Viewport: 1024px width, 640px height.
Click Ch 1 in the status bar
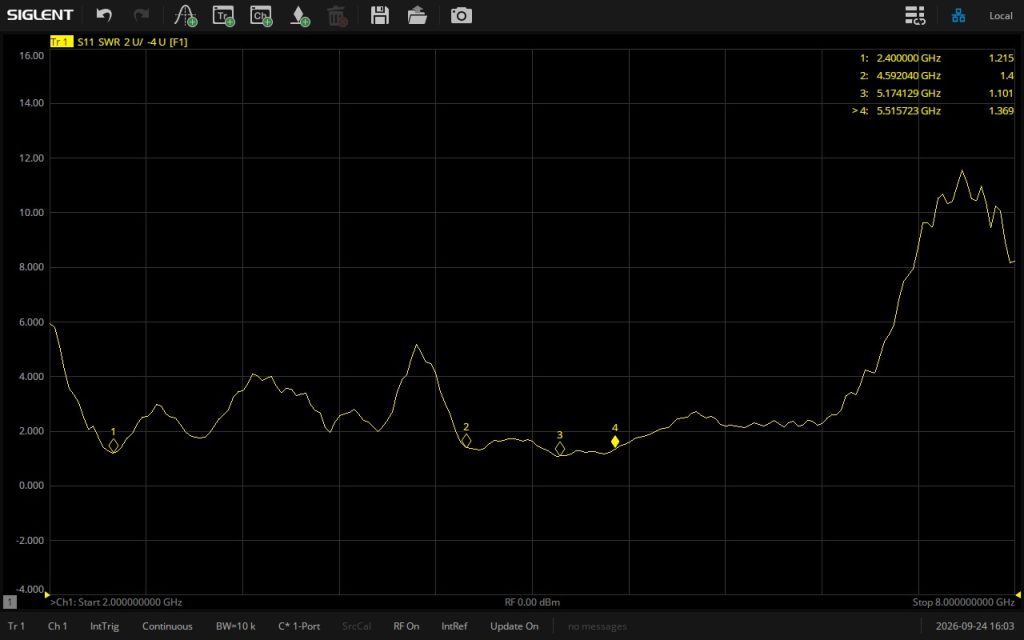point(57,626)
